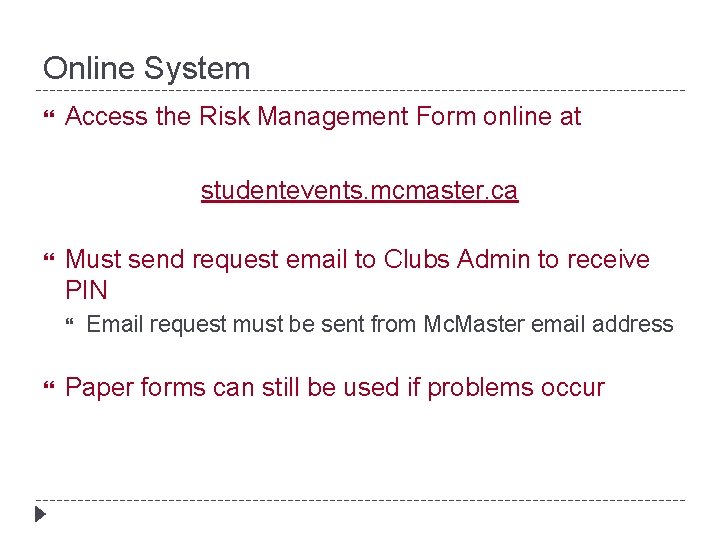Click the Access the Risk Management Form line

323,116
